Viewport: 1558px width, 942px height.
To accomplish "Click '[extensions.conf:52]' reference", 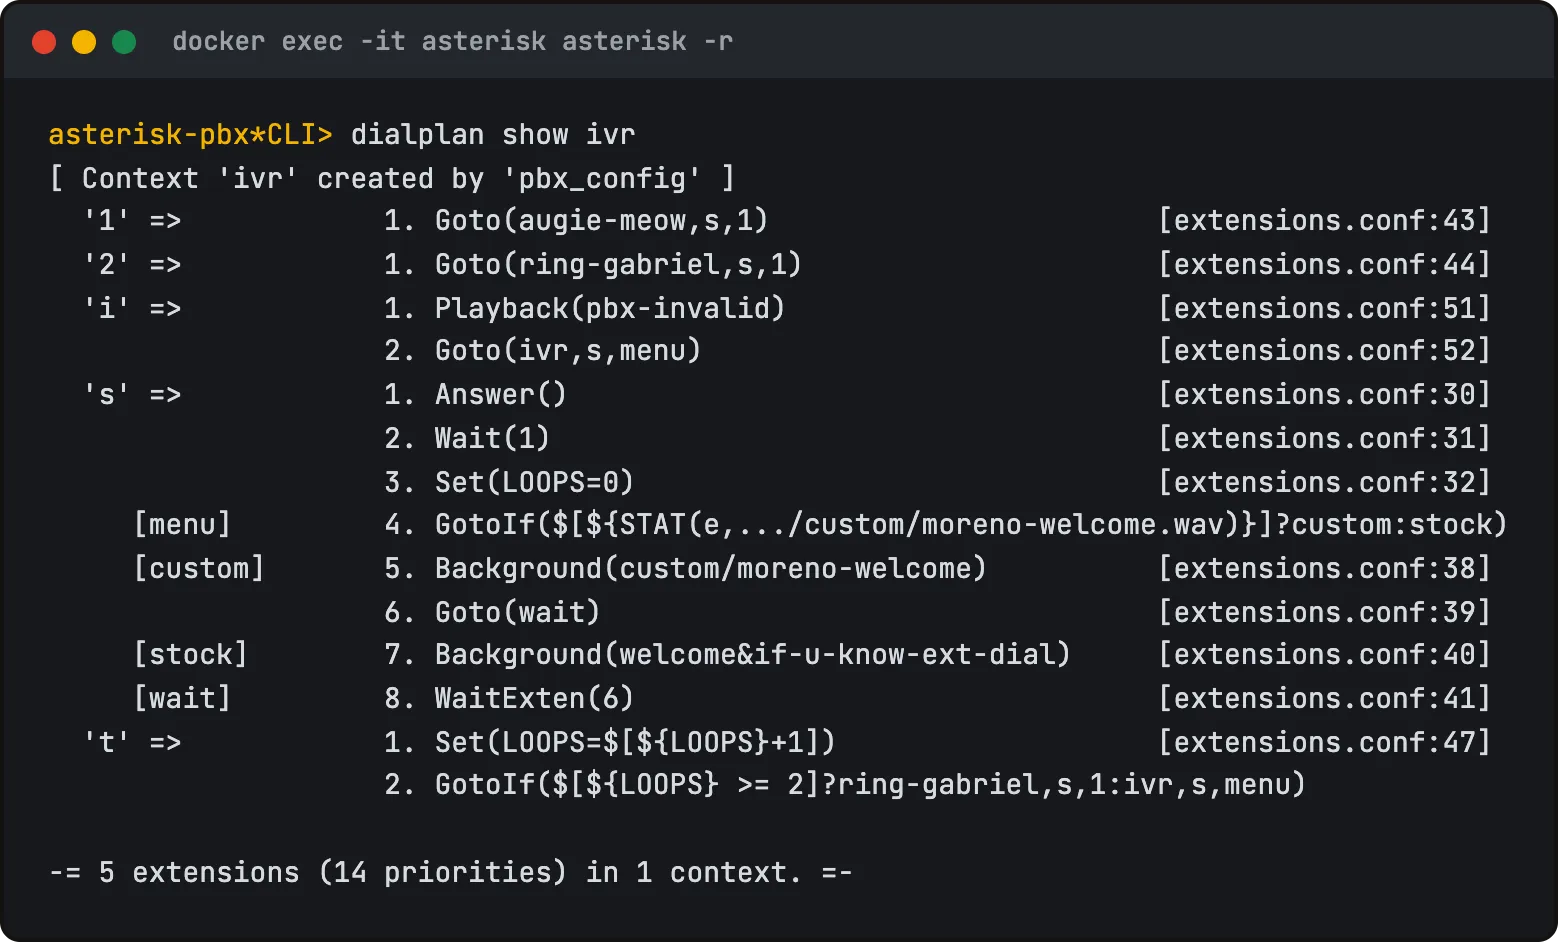I will coord(1324,351).
